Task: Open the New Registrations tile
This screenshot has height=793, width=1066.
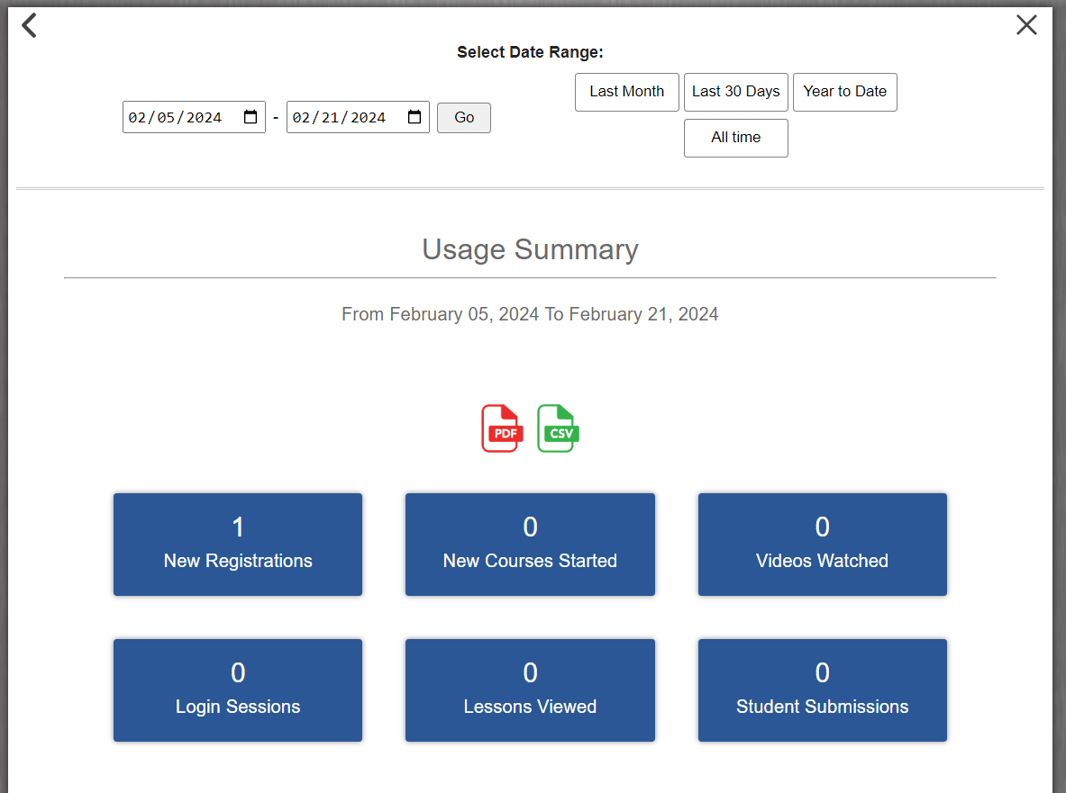Action: coord(238,544)
